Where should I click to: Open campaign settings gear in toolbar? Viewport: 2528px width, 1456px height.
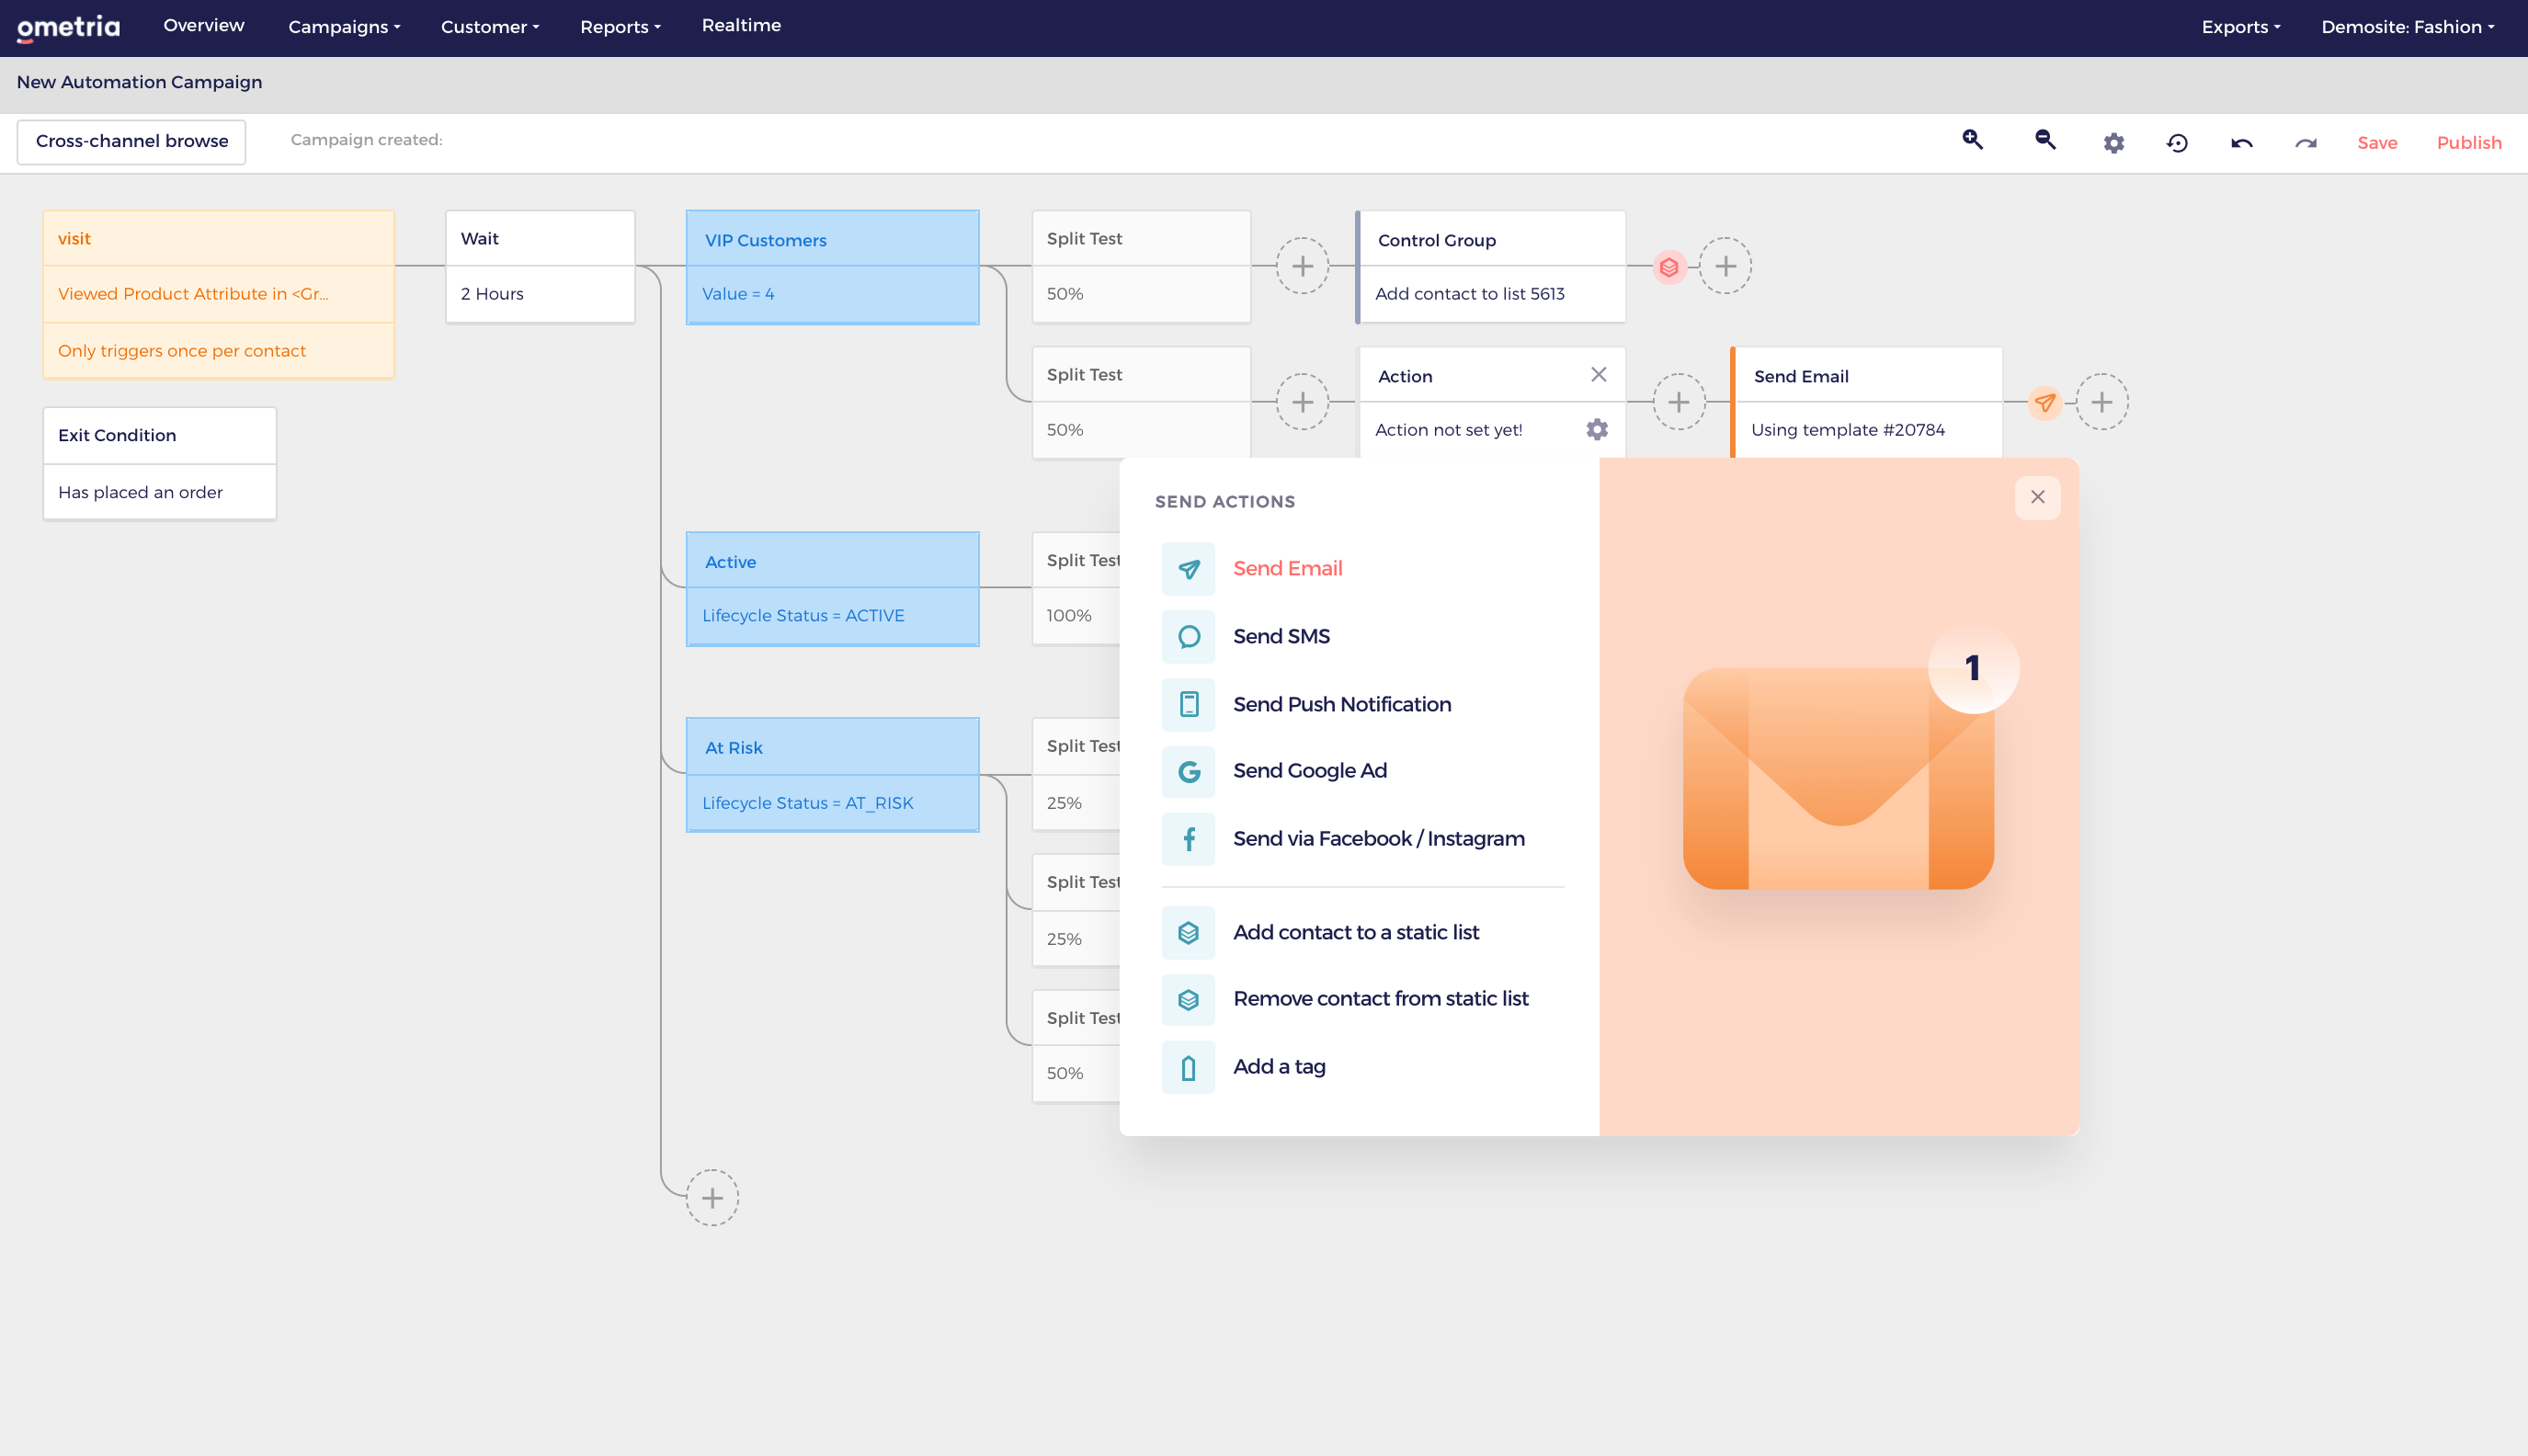click(2113, 143)
